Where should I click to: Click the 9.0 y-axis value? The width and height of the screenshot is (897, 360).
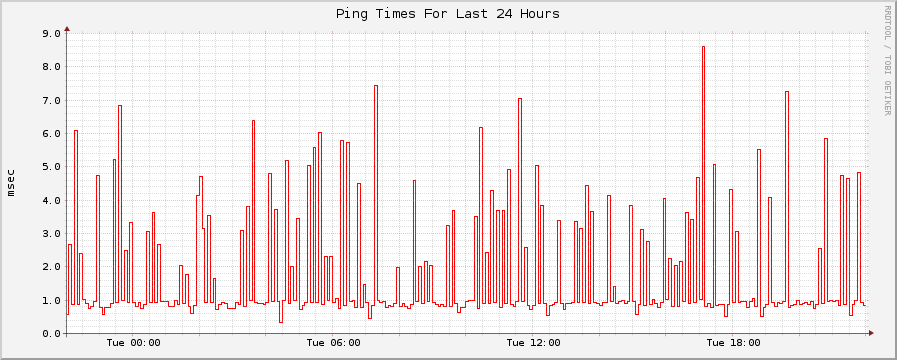tap(51, 33)
